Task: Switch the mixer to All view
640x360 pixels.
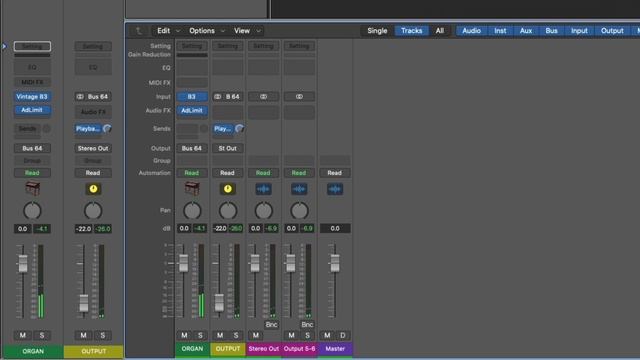Action: (x=440, y=31)
